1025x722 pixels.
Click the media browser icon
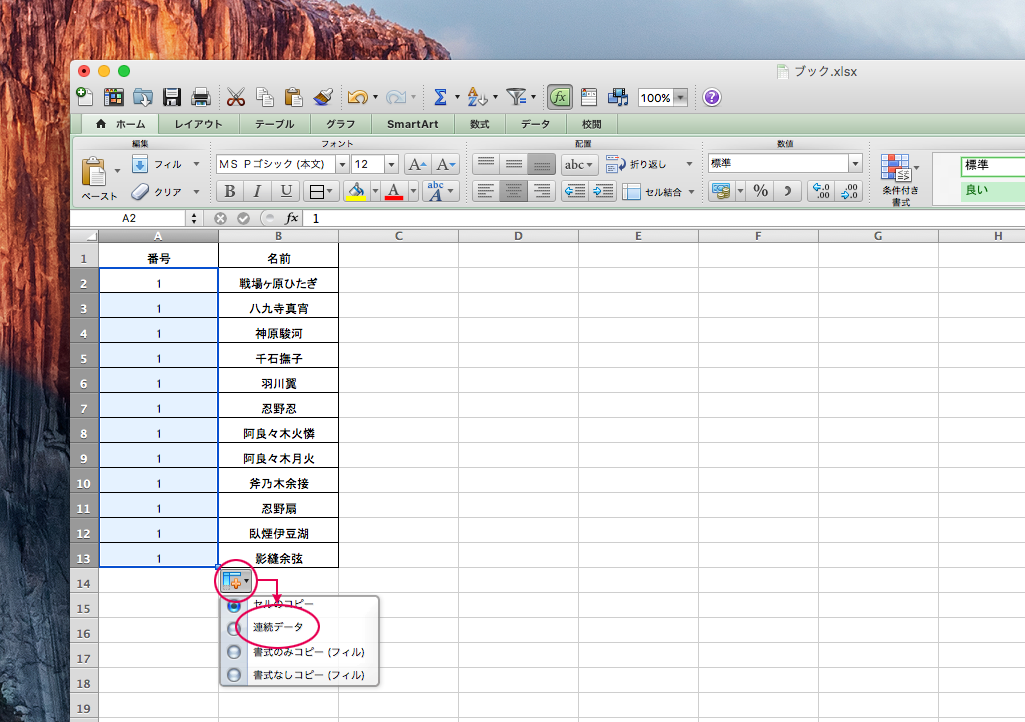click(x=618, y=97)
